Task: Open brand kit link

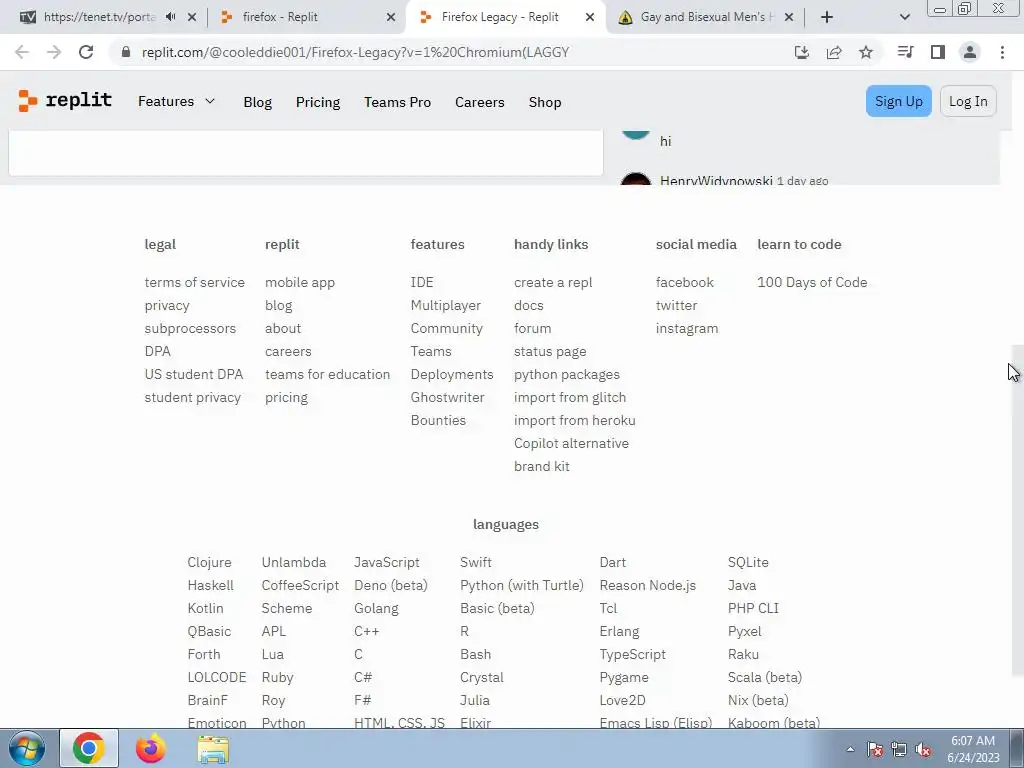Action: (x=541, y=466)
